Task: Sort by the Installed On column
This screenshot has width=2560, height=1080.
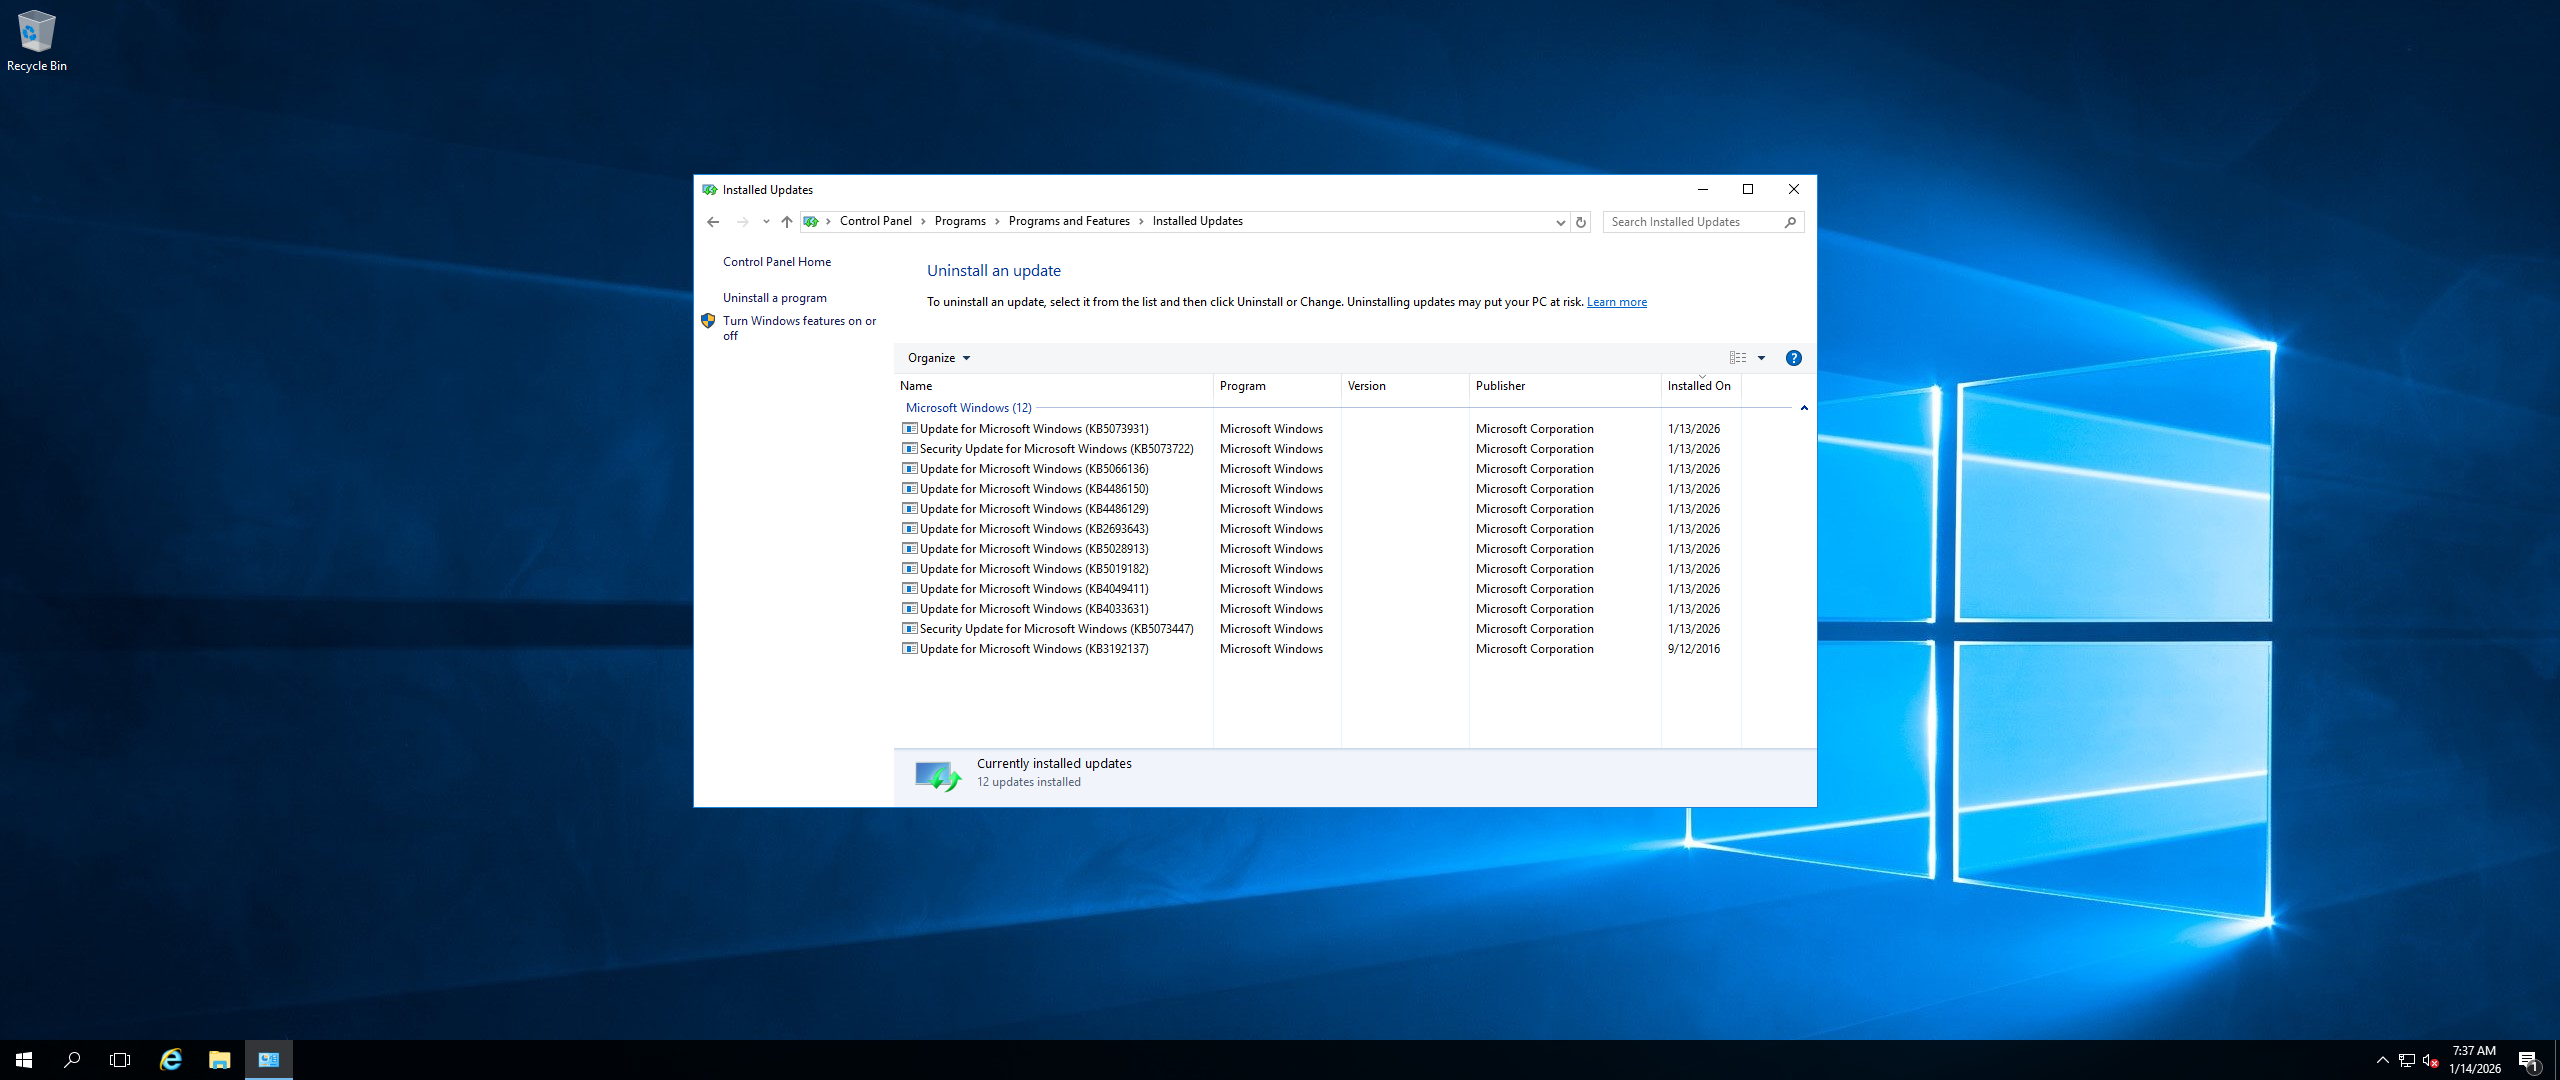Action: tap(1698, 386)
